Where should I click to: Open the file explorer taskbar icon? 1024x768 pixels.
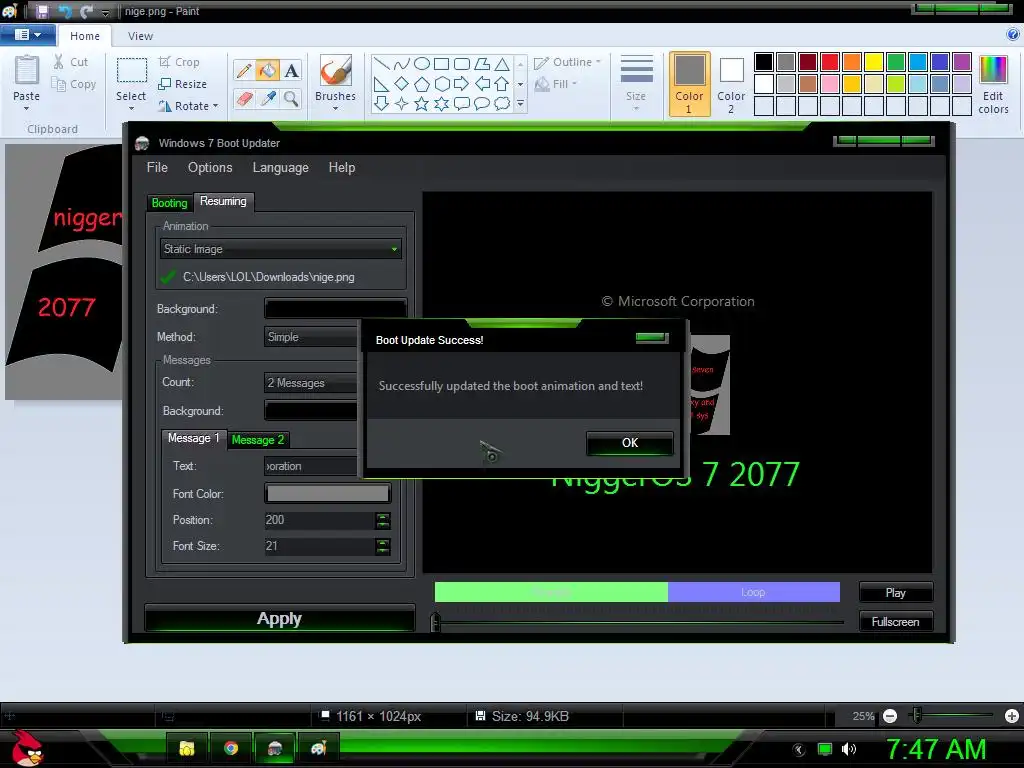[x=187, y=748]
